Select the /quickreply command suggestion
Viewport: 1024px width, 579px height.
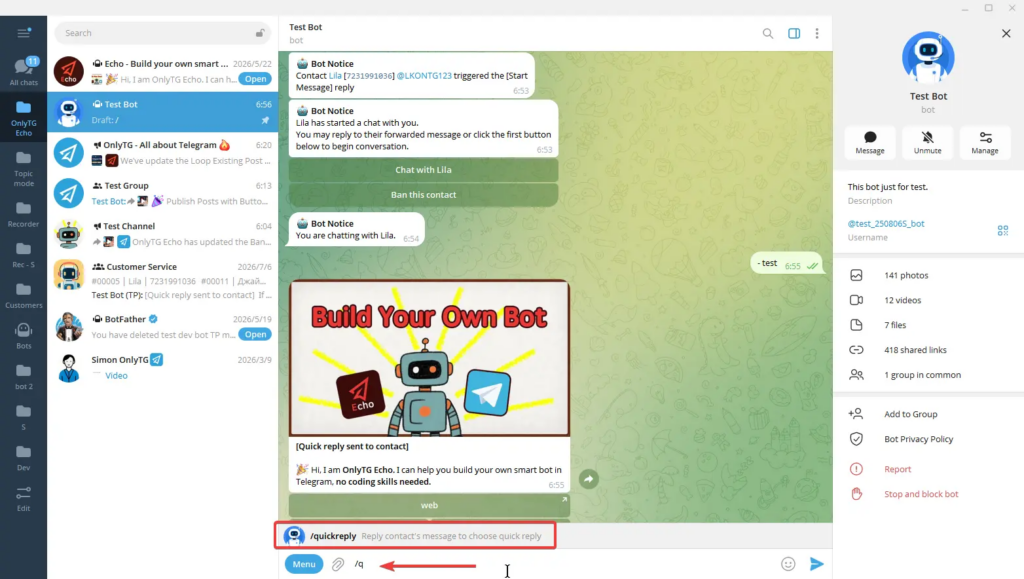[x=415, y=536]
